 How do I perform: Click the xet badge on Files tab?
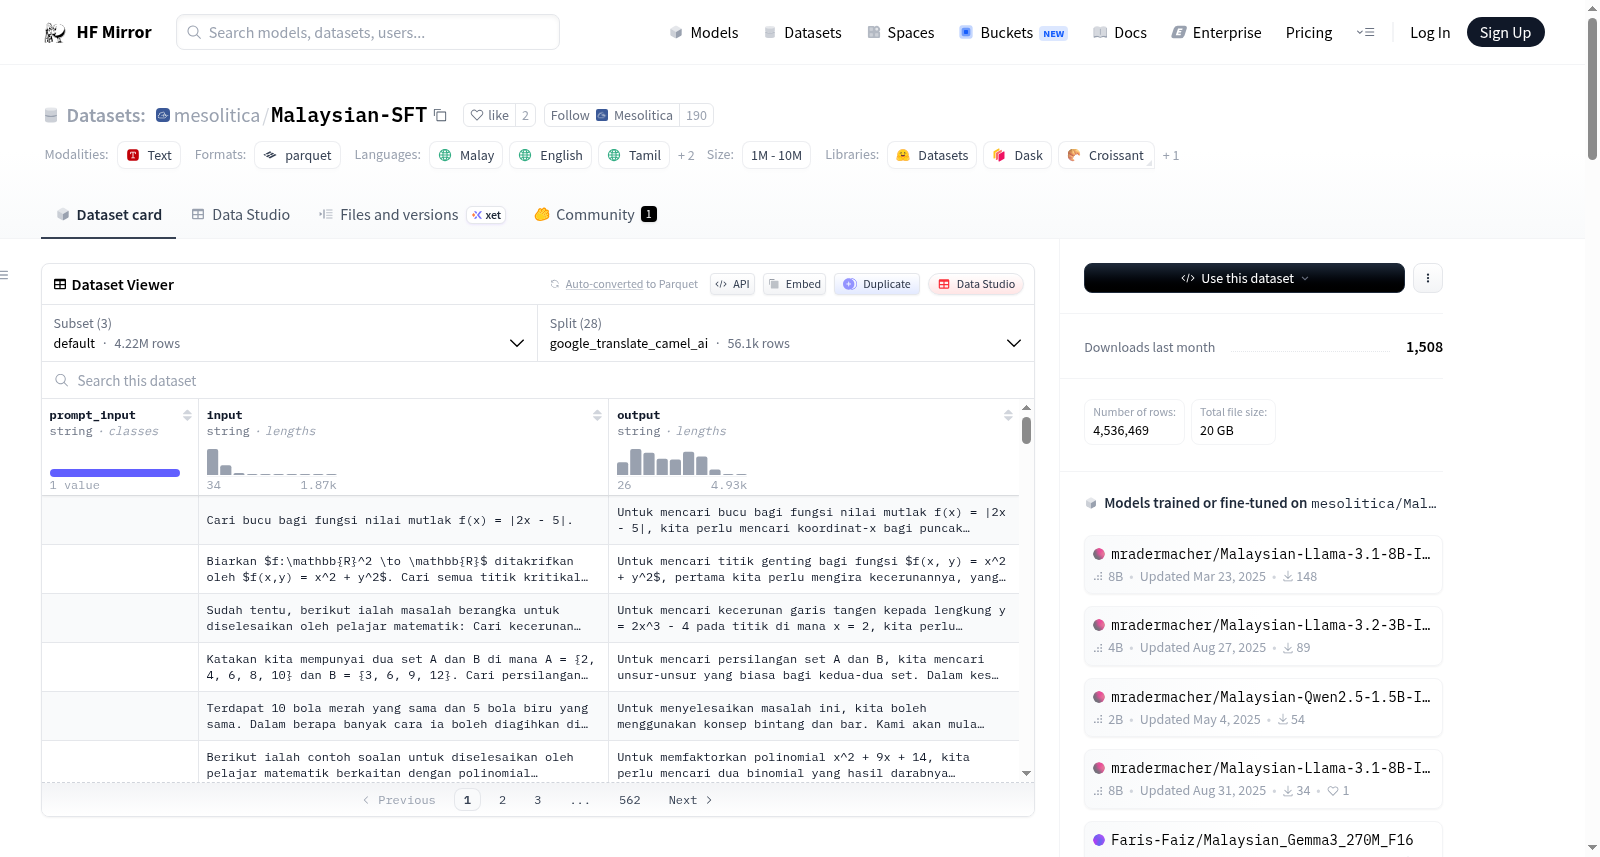[487, 215]
